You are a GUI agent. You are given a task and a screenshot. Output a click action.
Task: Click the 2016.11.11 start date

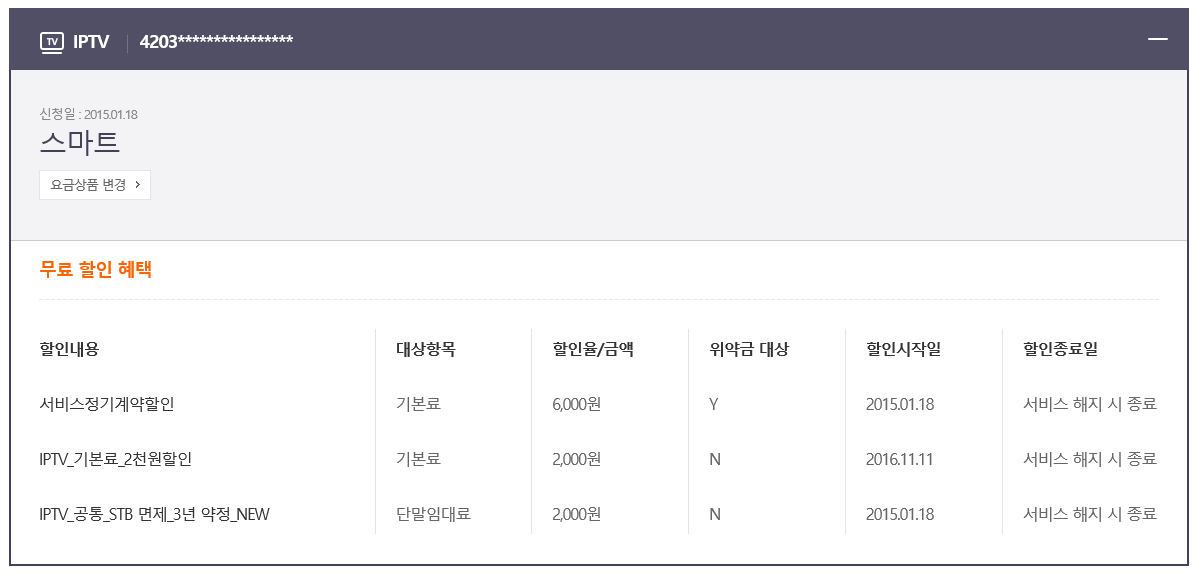click(900, 459)
